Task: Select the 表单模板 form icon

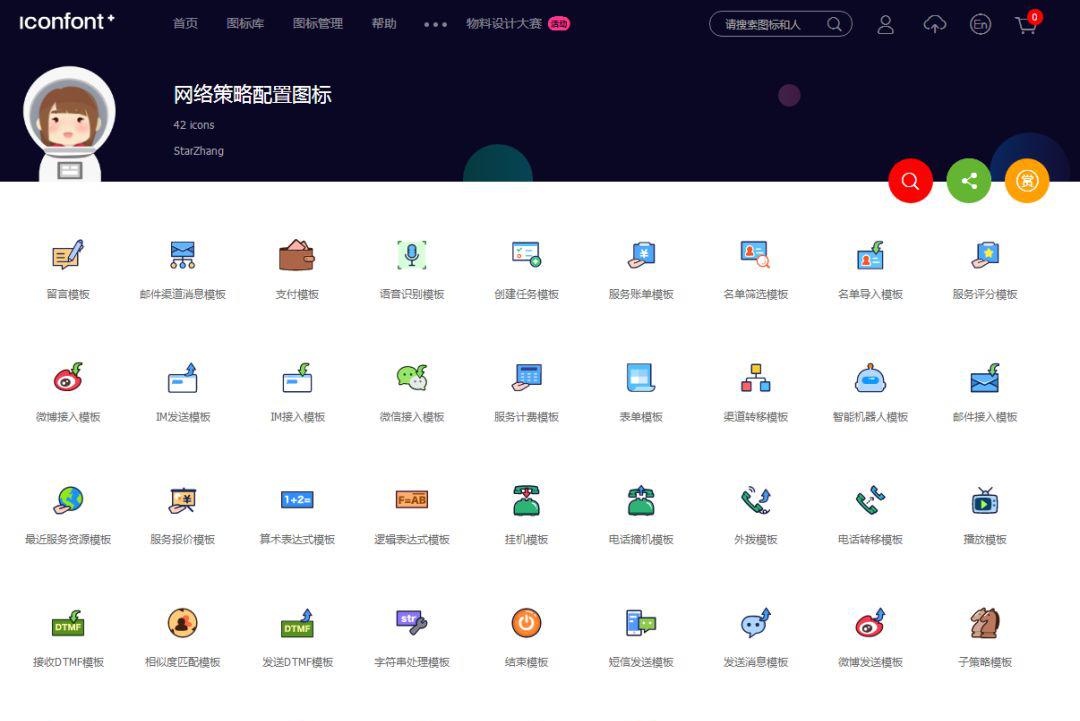Action: point(641,377)
